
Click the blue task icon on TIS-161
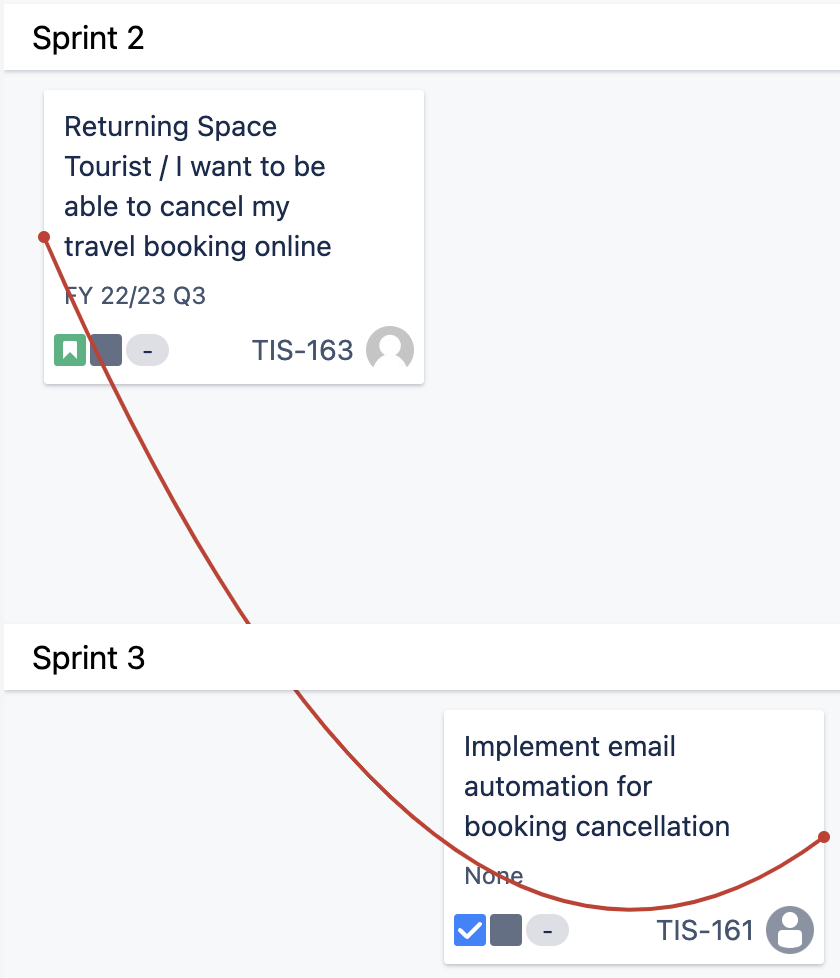(x=470, y=930)
